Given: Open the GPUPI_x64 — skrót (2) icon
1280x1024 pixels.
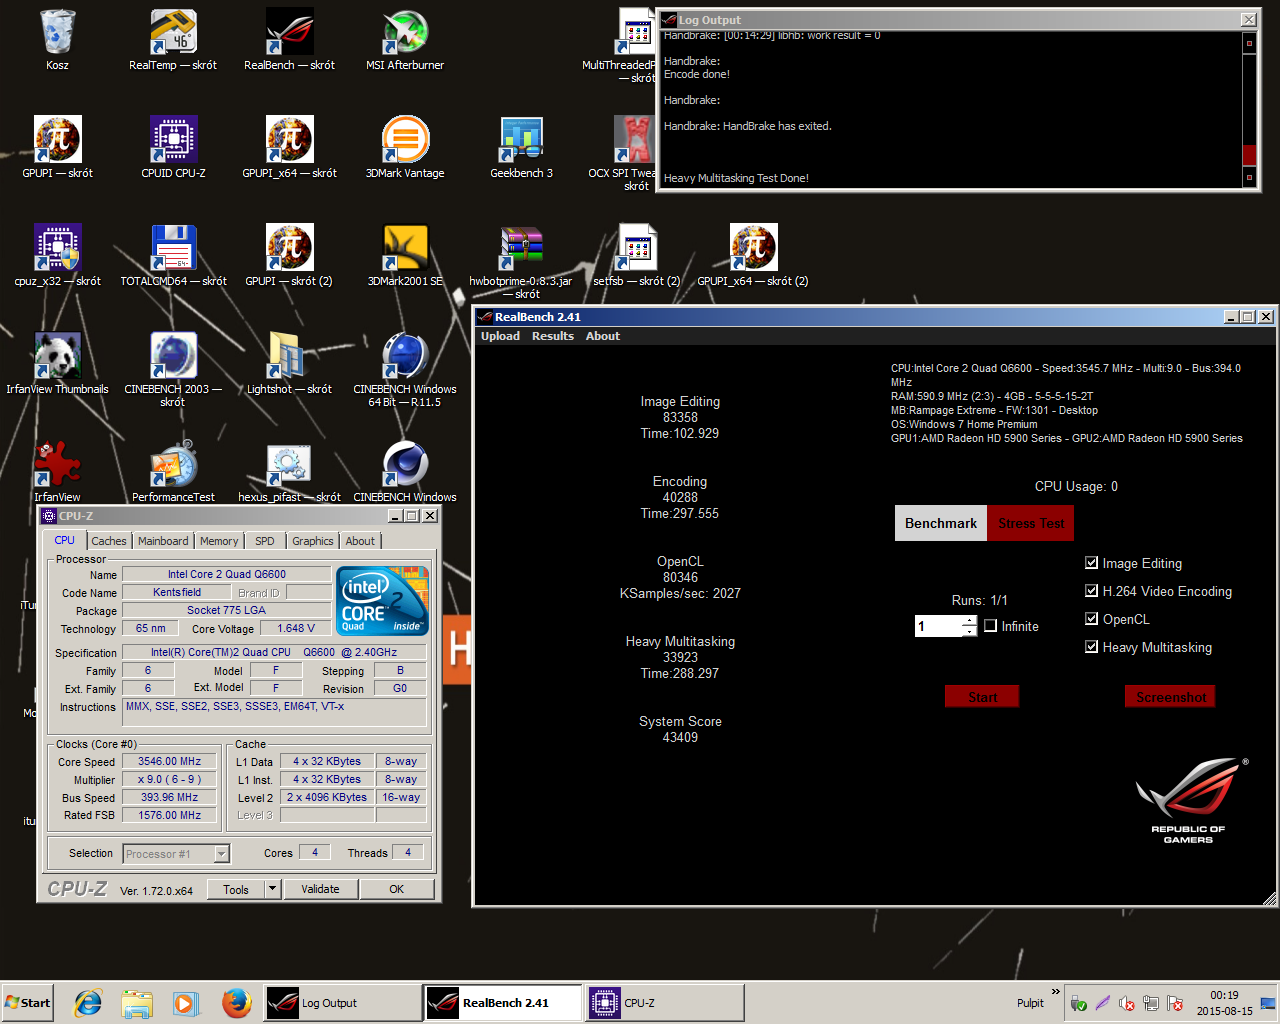Looking at the screenshot, I should [753, 248].
